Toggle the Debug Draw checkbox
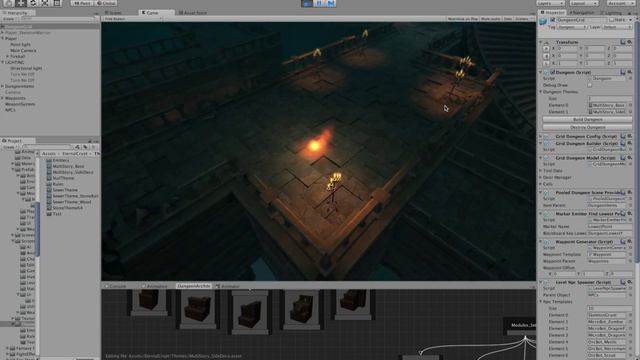The width and height of the screenshot is (640, 360). pyautogui.click(x=590, y=85)
